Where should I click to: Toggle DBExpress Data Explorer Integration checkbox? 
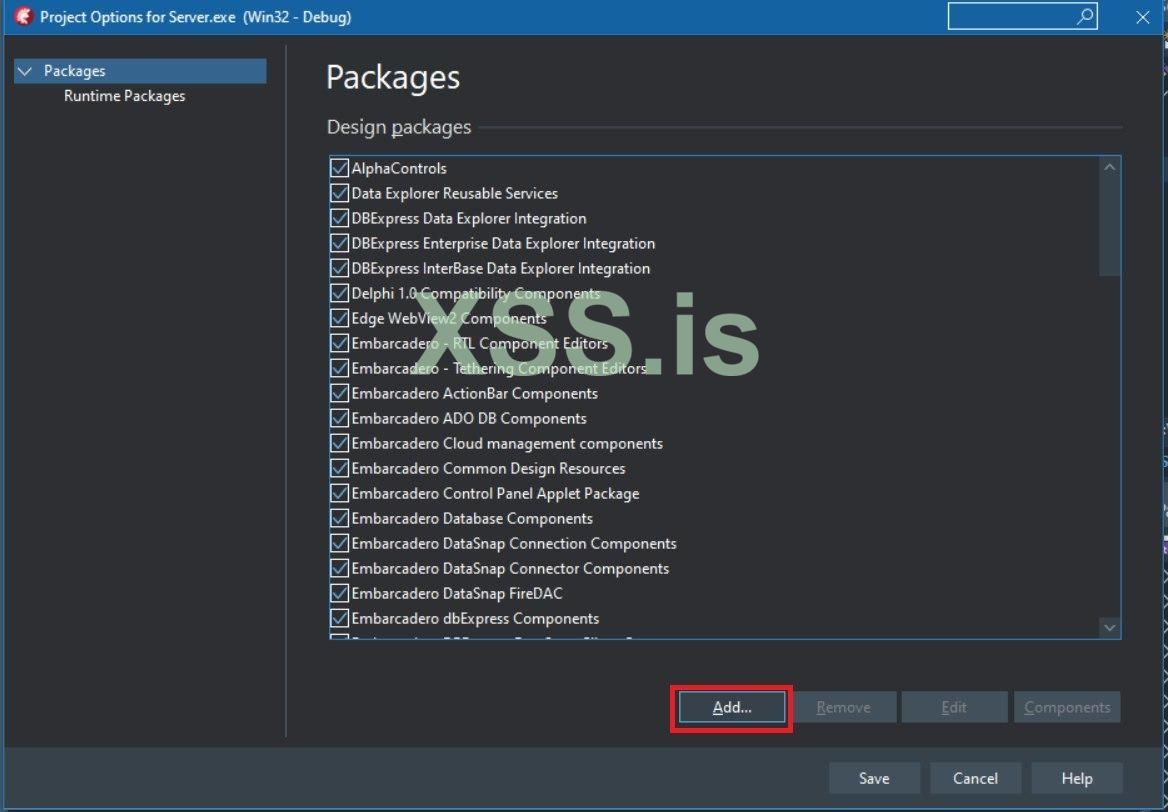(339, 218)
